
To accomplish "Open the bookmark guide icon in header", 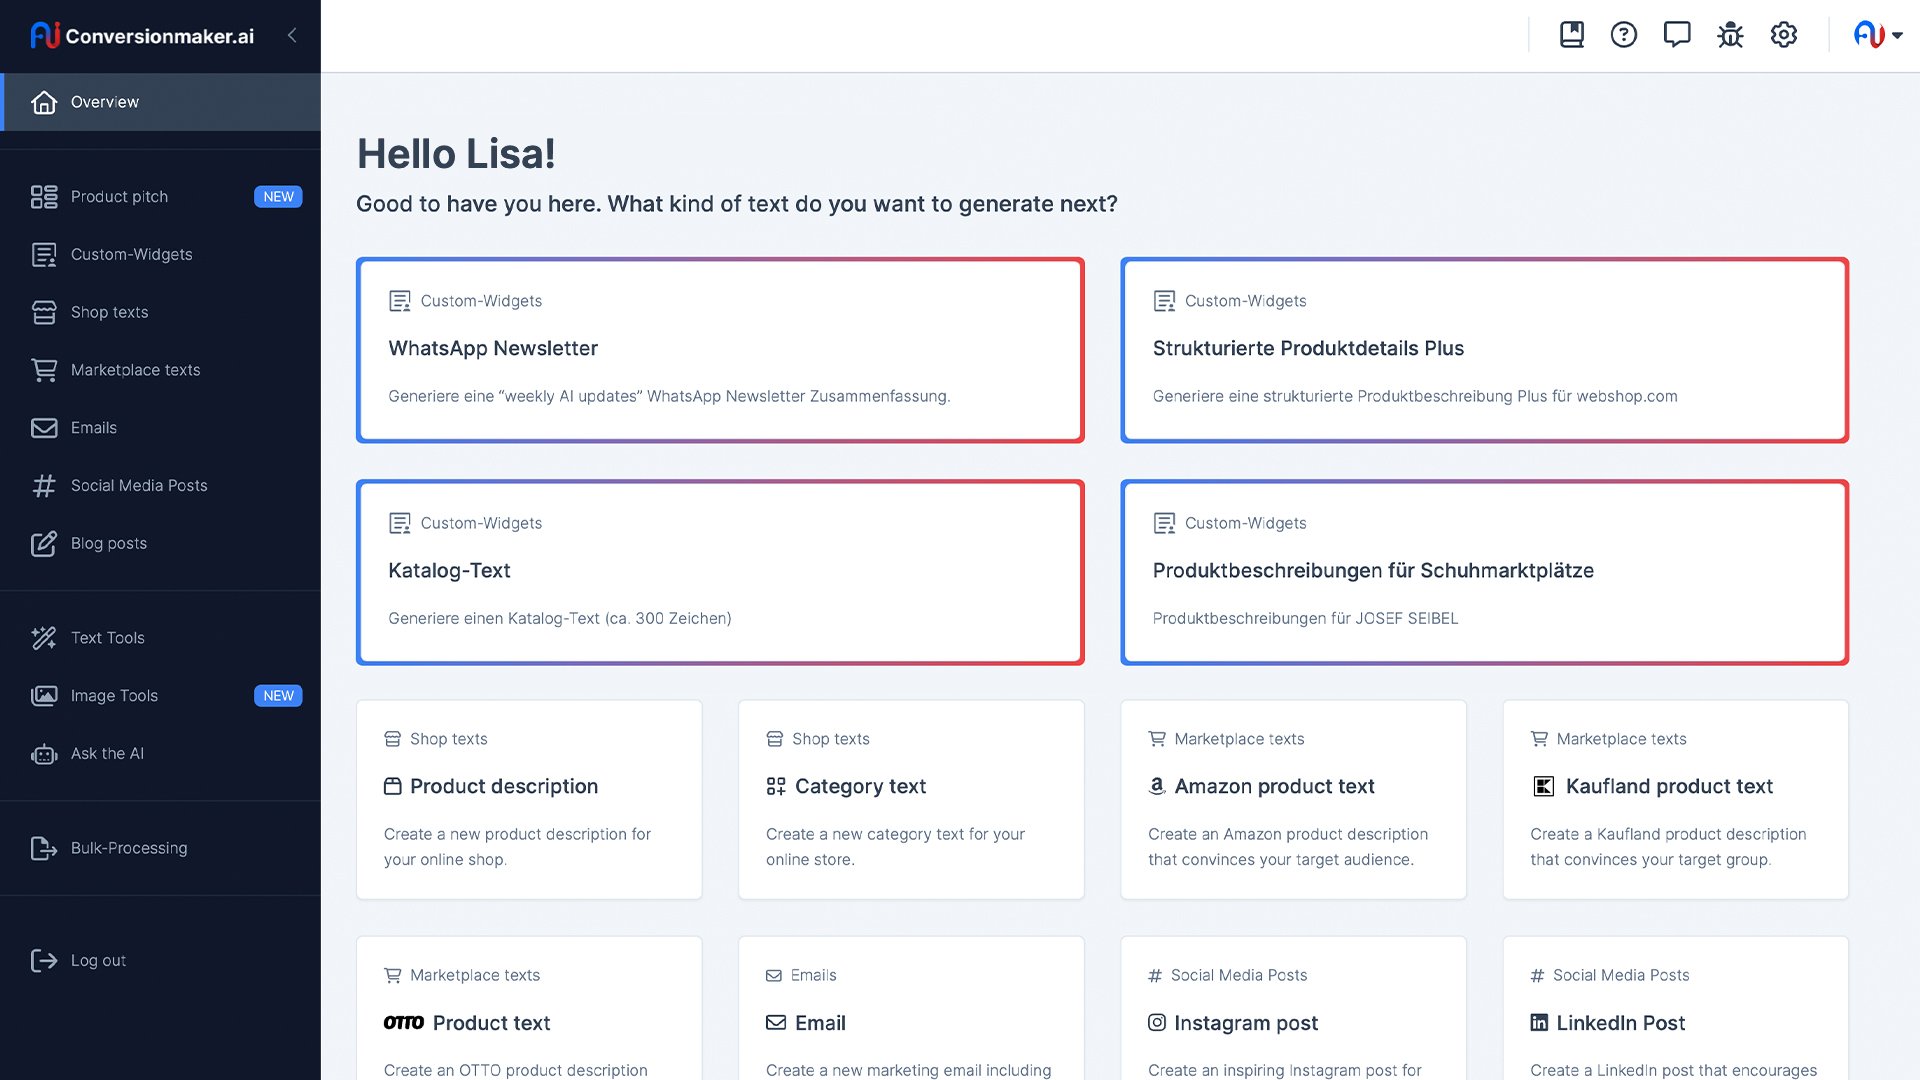I will (x=1571, y=35).
